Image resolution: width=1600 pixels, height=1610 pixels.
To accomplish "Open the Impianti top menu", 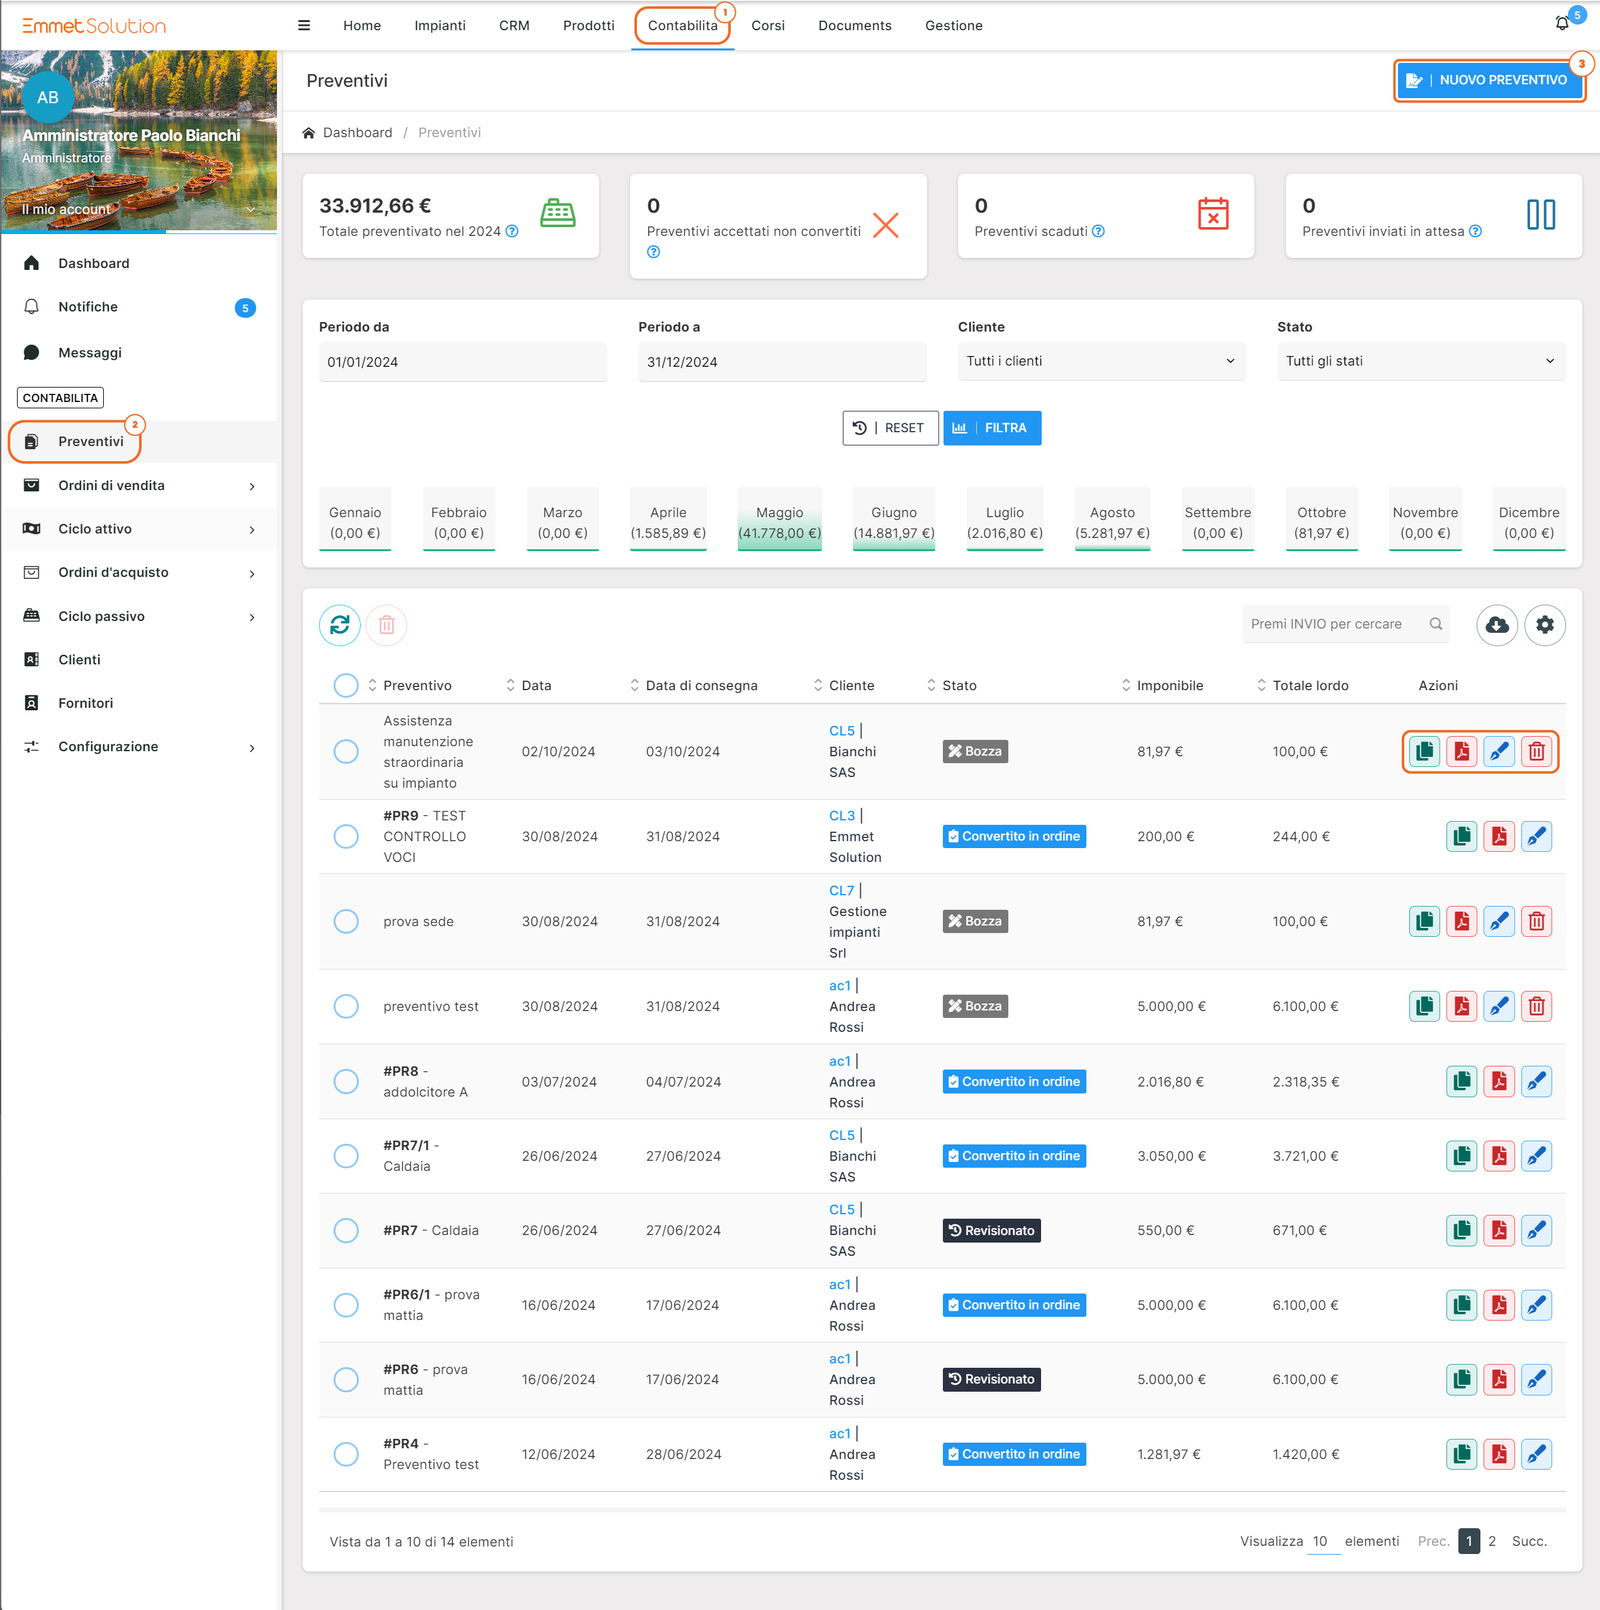I will pyautogui.click(x=440, y=26).
